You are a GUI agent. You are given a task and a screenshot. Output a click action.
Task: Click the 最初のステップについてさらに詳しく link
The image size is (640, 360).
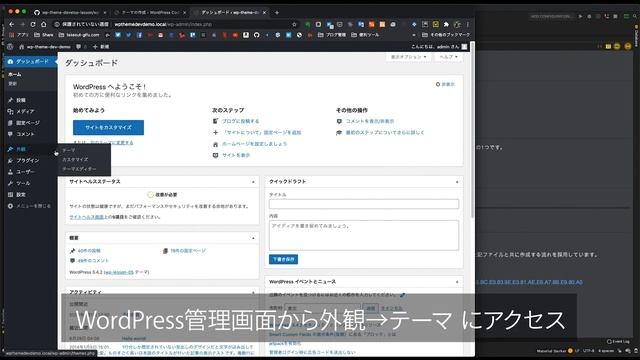[x=385, y=133]
